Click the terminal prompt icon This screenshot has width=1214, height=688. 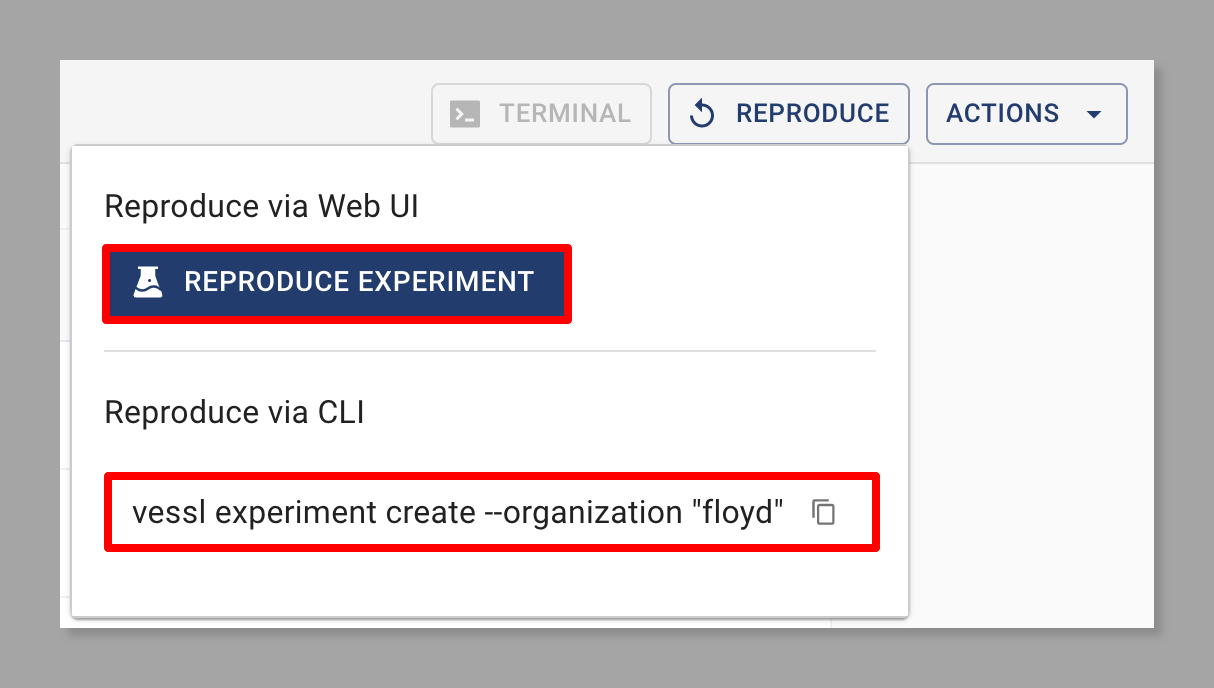pos(465,114)
